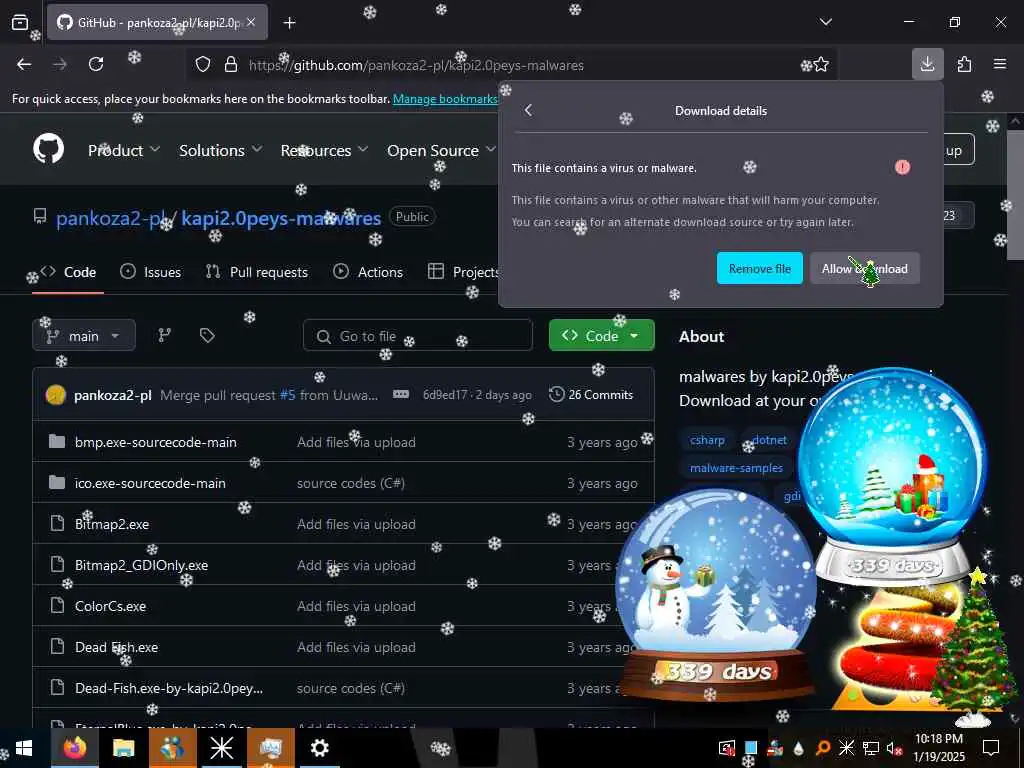Open the kapi2.0peys-malwares repository link
Screen dimensions: 1024x768
(x=281, y=218)
